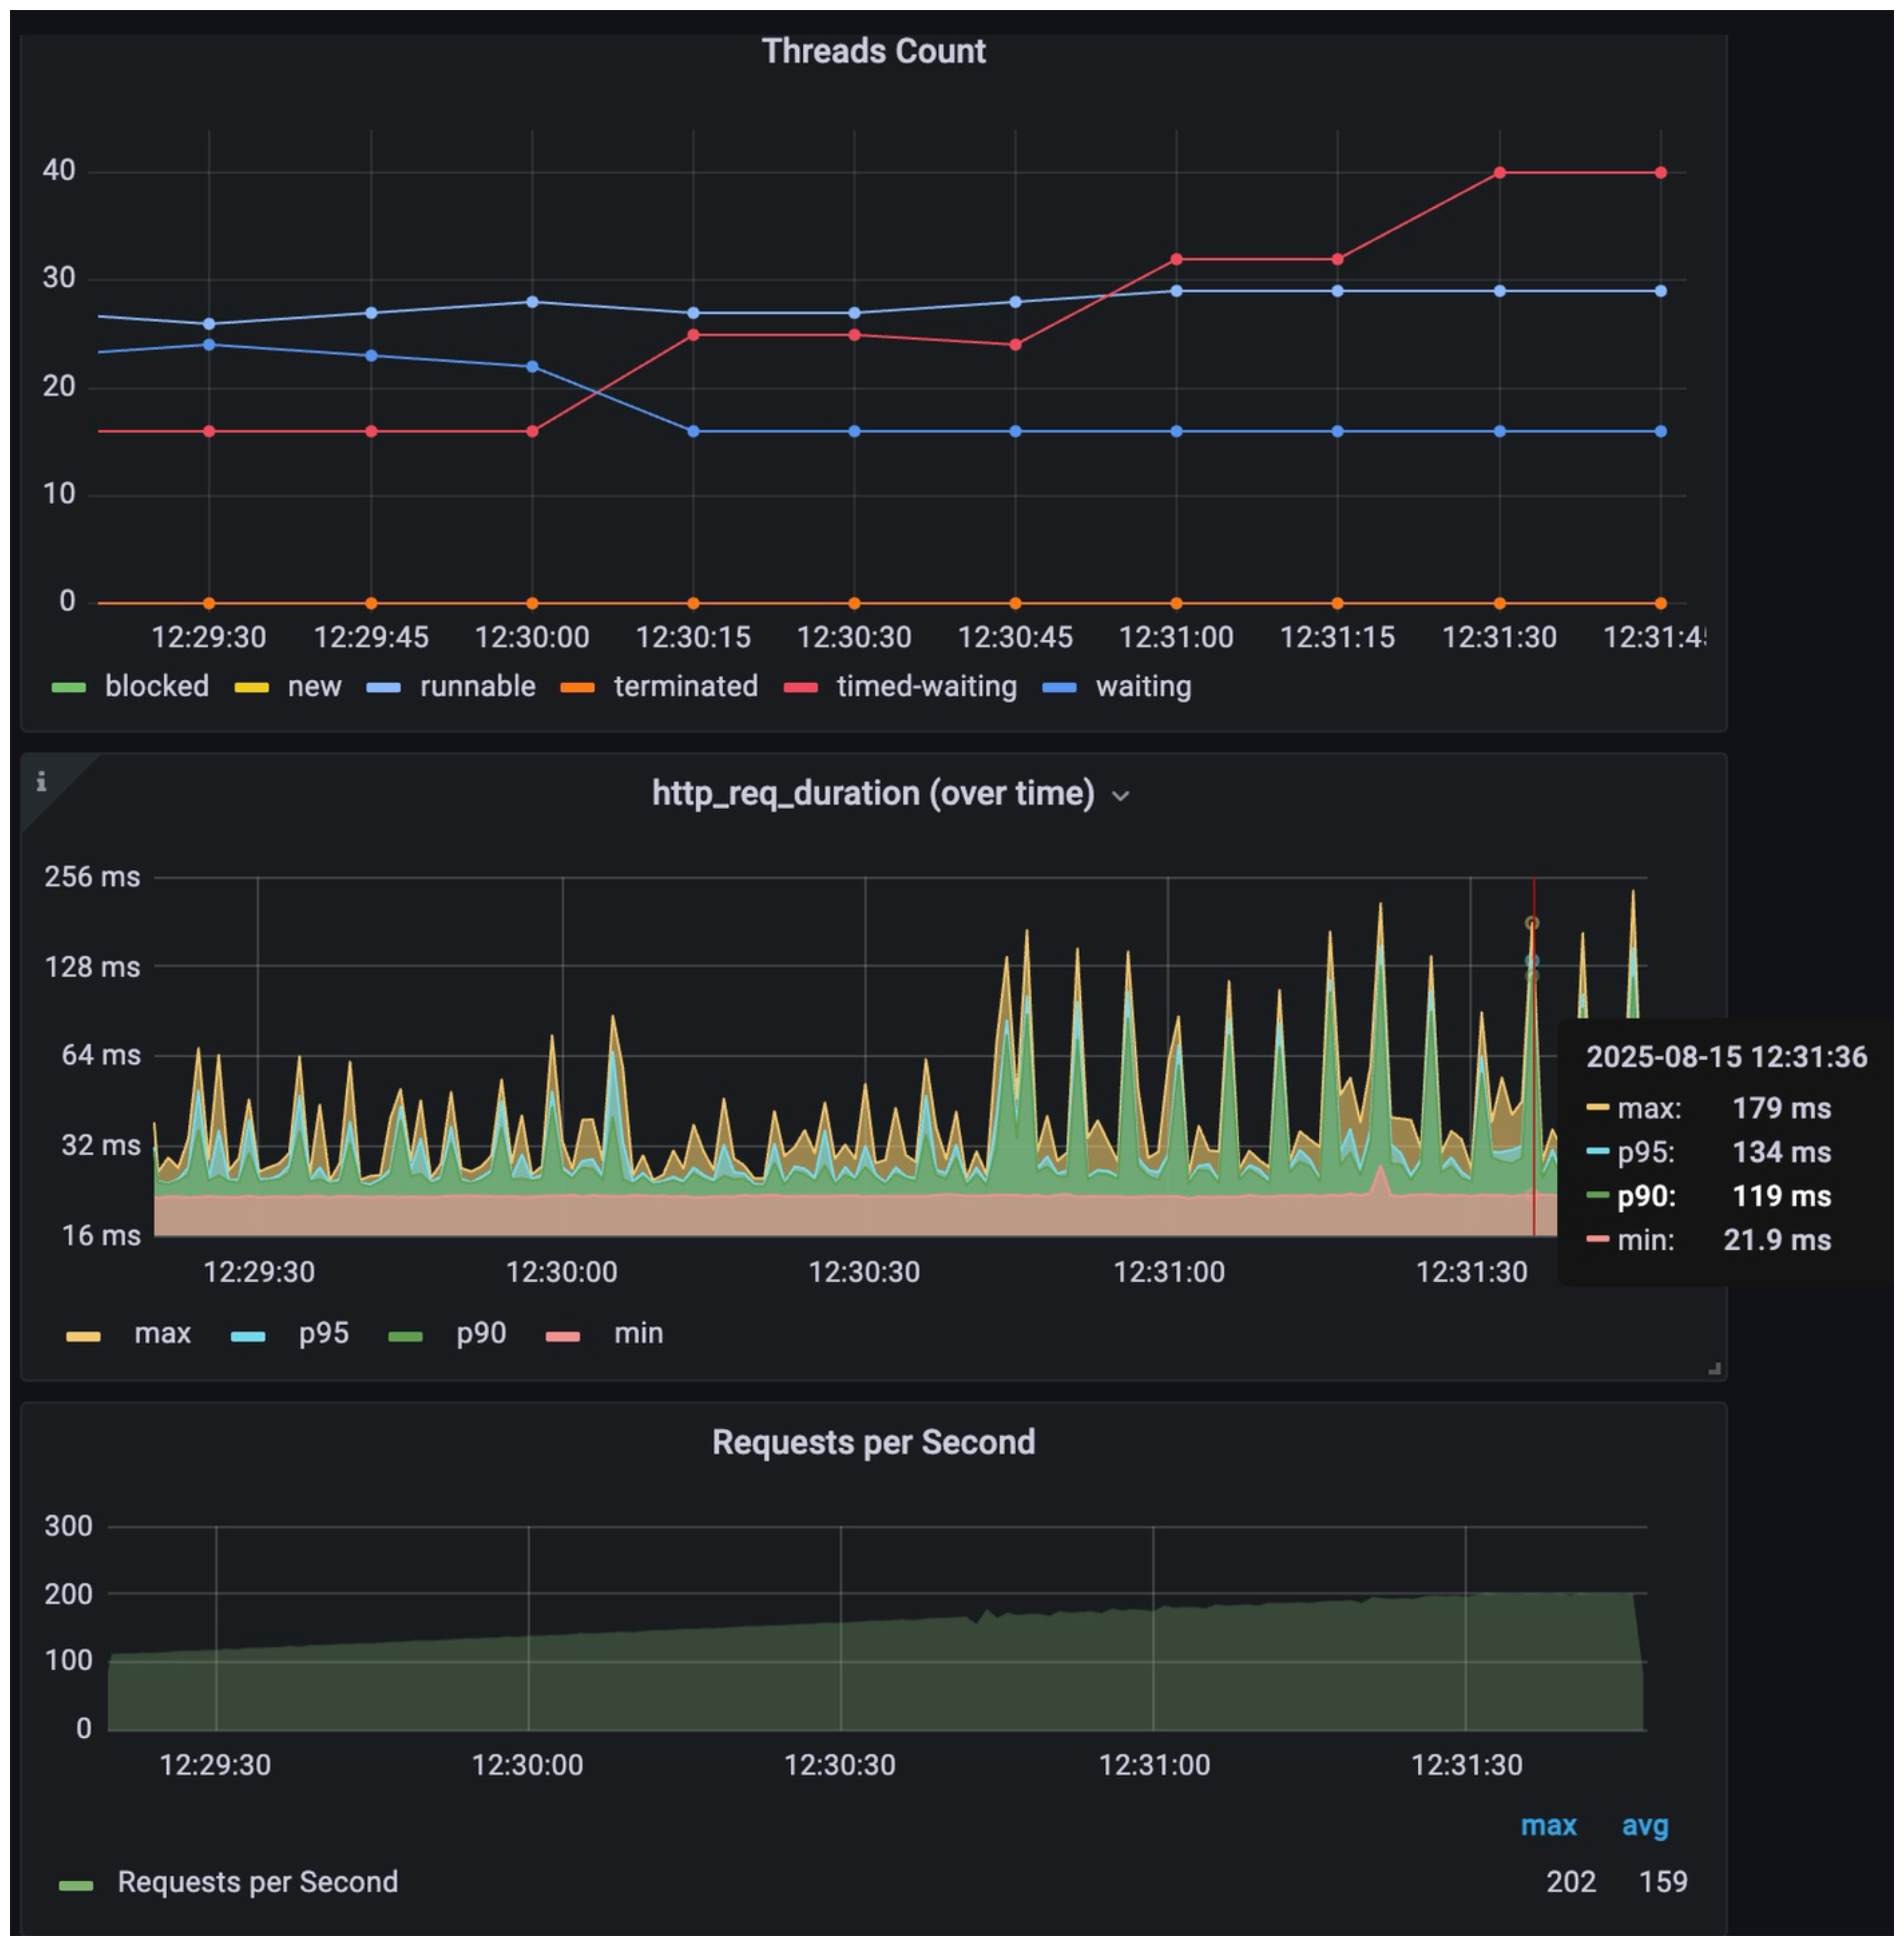Viewport: 1904px width, 1946px height.
Task: Click the panel info 'i' icon
Action: pyautogui.click(x=41, y=782)
